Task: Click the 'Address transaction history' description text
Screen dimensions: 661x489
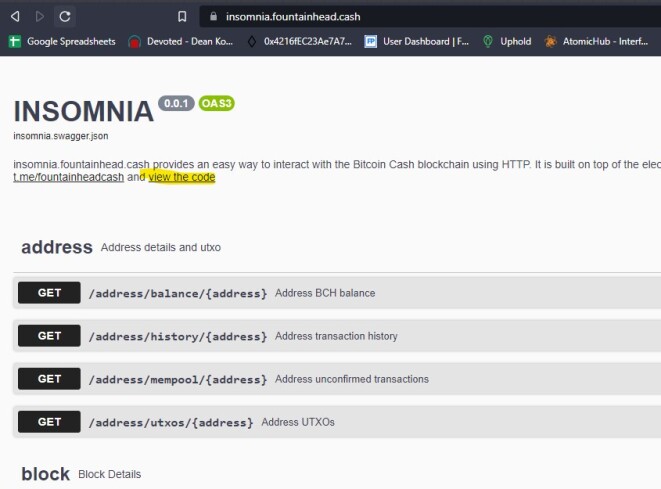Action: [x=336, y=336]
